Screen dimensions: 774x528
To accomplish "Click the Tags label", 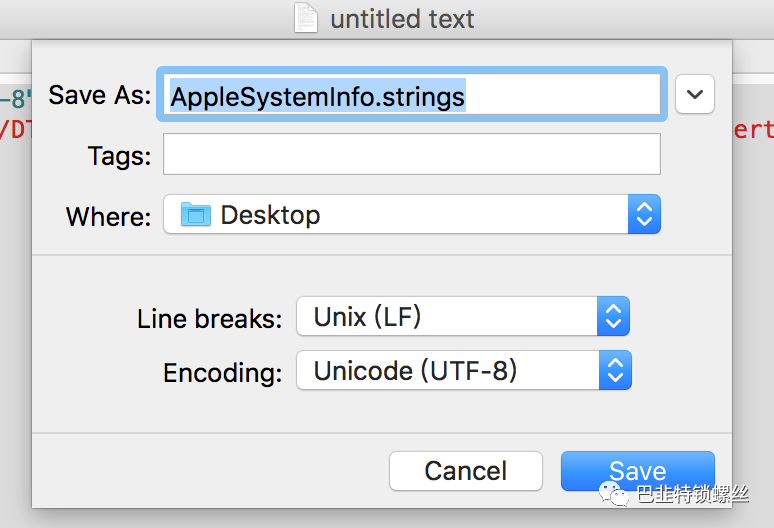I will click(119, 156).
